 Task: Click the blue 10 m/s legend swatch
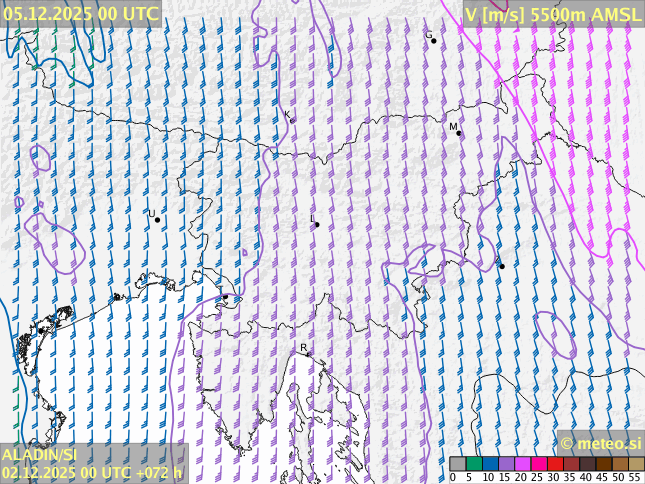[x=490, y=464]
